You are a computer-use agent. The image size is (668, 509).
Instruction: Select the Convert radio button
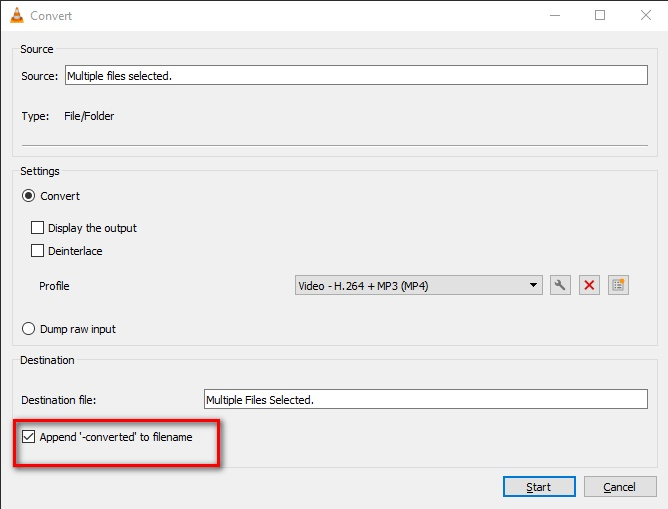29,196
